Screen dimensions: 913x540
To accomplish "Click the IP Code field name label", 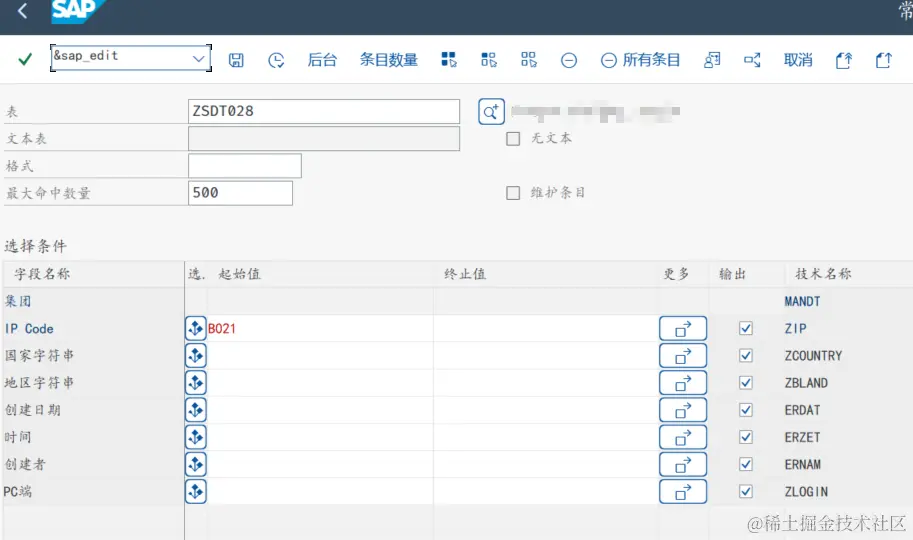I will pyautogui.click(x=29, y=329).
